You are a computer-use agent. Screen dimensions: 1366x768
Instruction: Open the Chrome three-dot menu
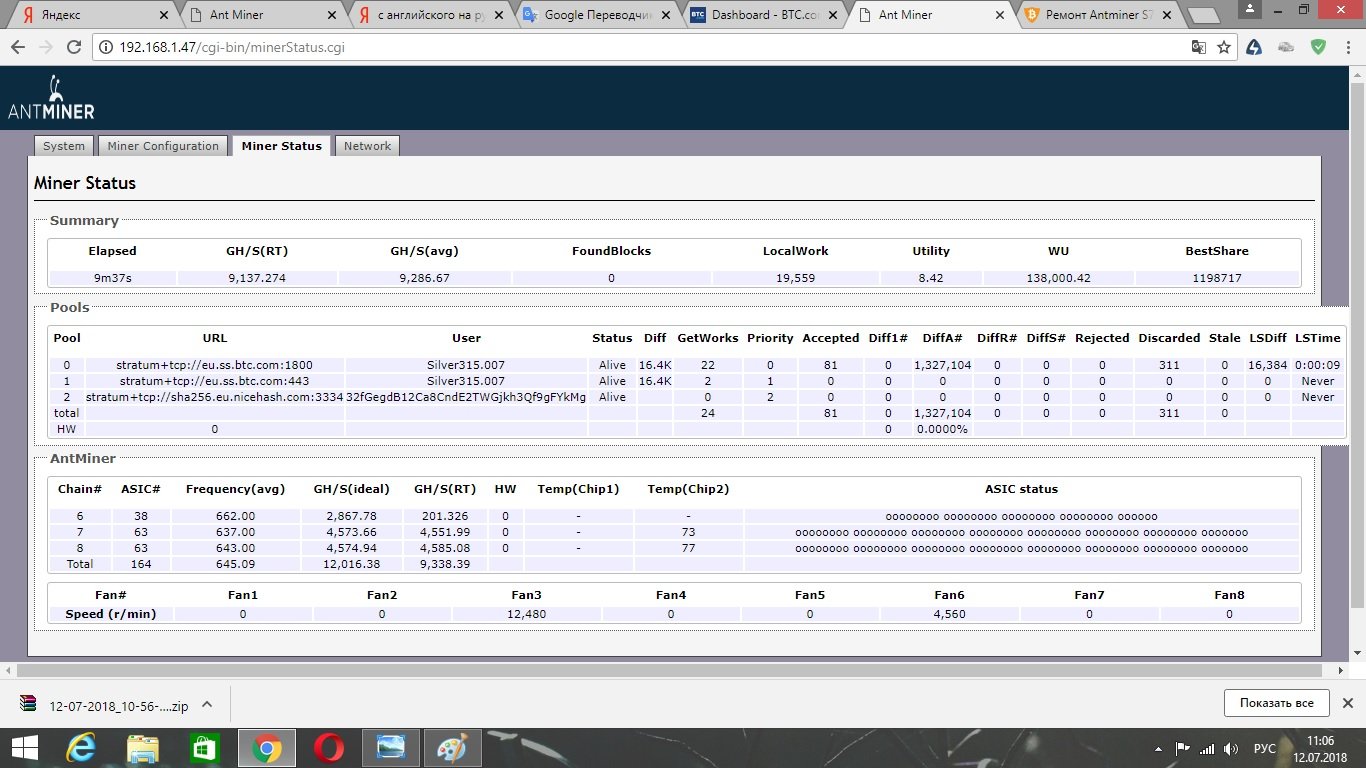coord(1348,47)
